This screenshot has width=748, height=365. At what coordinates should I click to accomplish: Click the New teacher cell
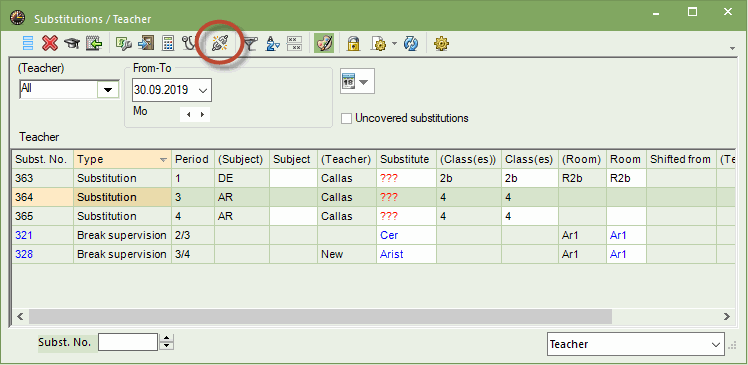pyautogui.click(x=347, y=254)
